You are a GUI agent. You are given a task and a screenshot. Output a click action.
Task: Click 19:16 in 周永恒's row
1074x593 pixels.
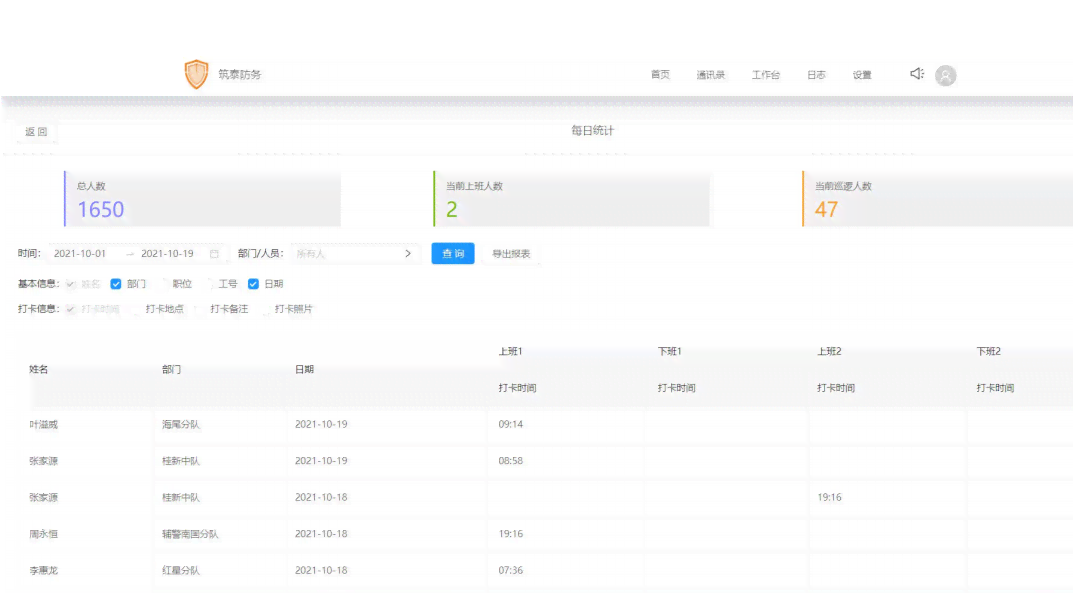coord(510,533)
